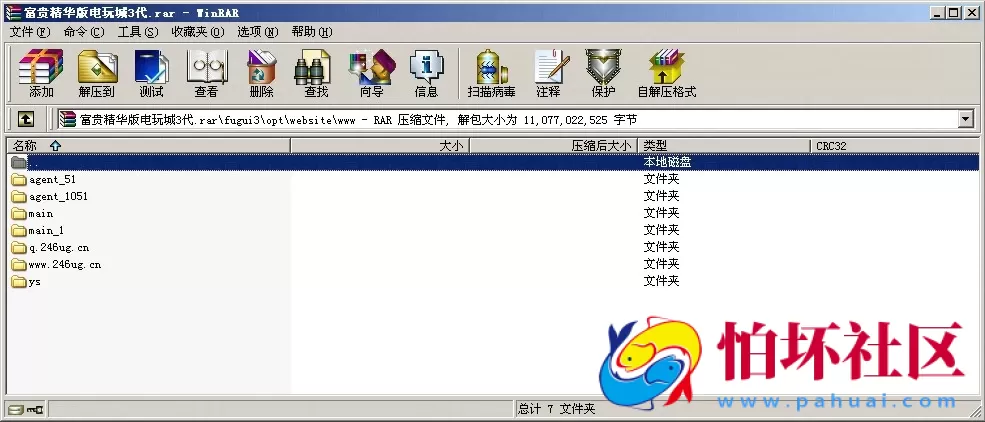Click the 删除 (Delete) toolbar icon

(261, 73)
